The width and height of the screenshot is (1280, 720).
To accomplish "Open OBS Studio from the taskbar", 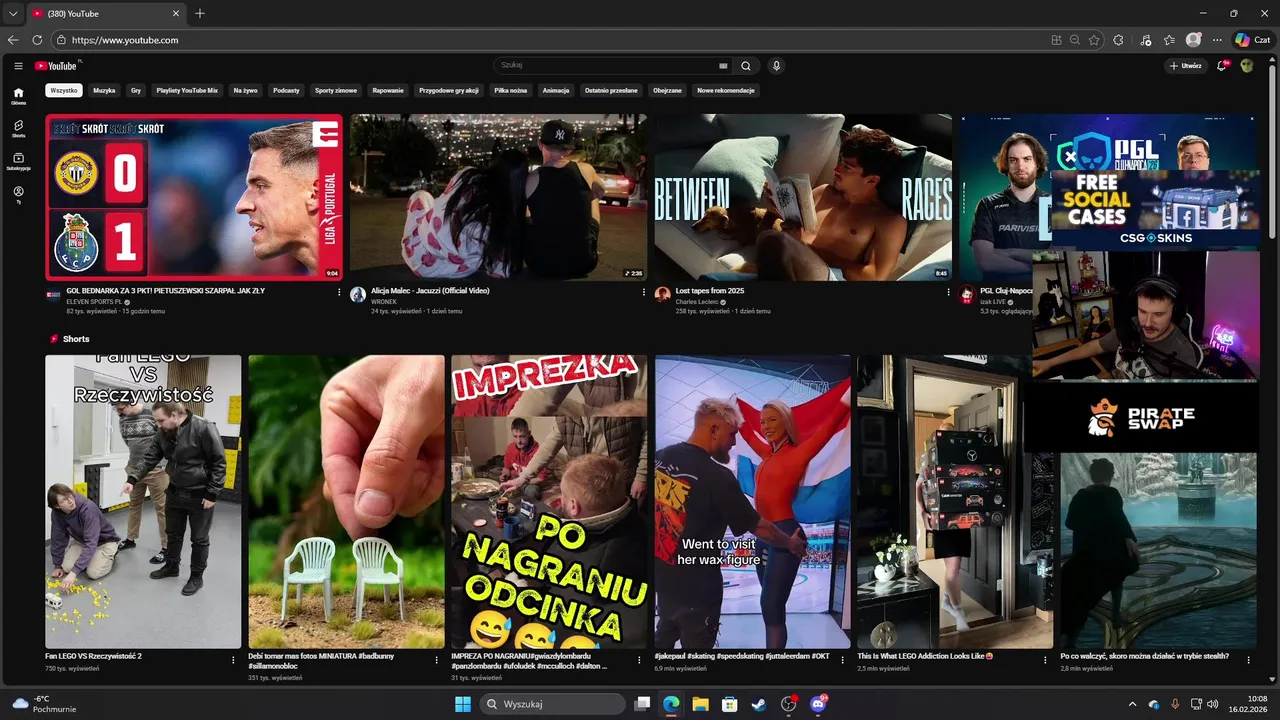I will (788, 704).
